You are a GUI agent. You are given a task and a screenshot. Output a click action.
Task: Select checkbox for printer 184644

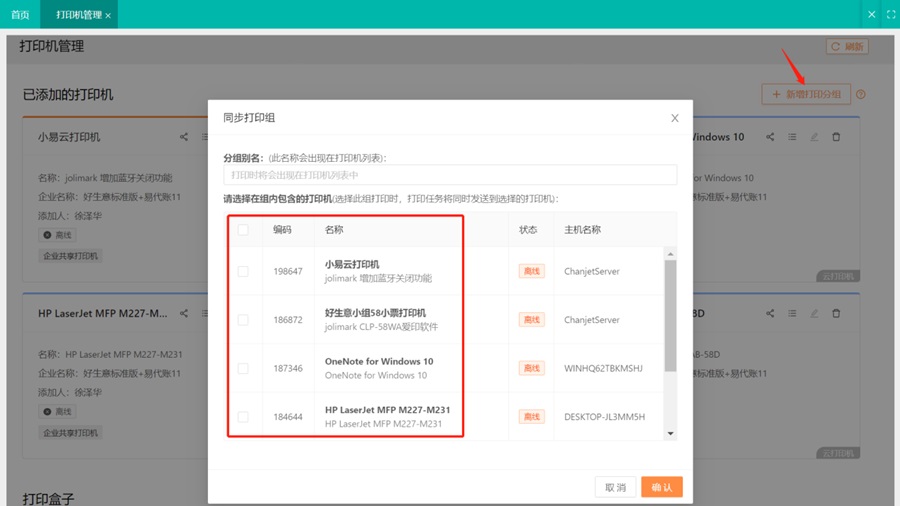click(243, 417)
